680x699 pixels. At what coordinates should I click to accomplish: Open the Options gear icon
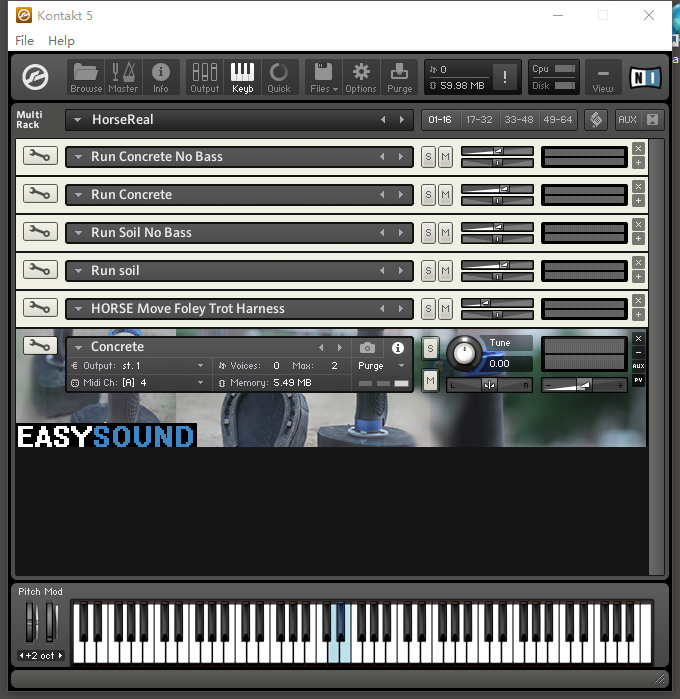pyautogui.click(x=361, y=76)
